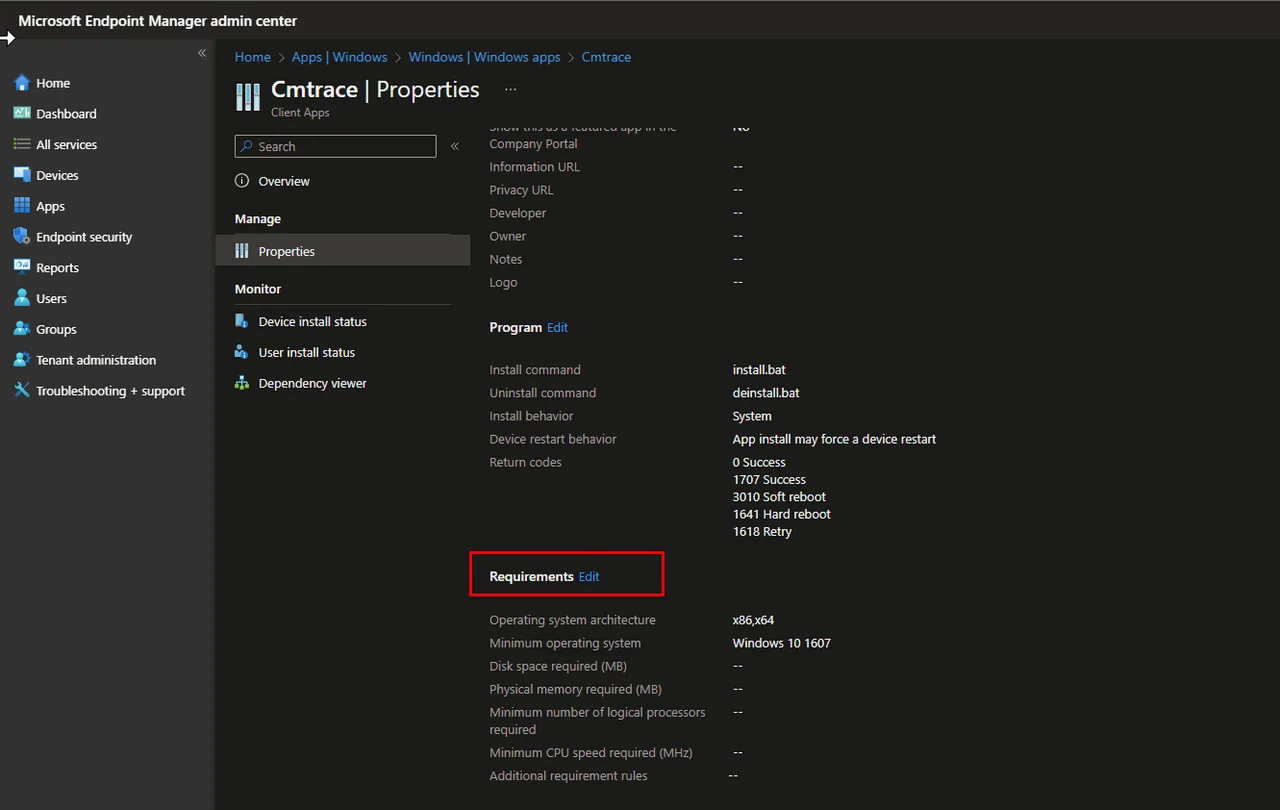Click the Device install status icon

pos(242,321)
